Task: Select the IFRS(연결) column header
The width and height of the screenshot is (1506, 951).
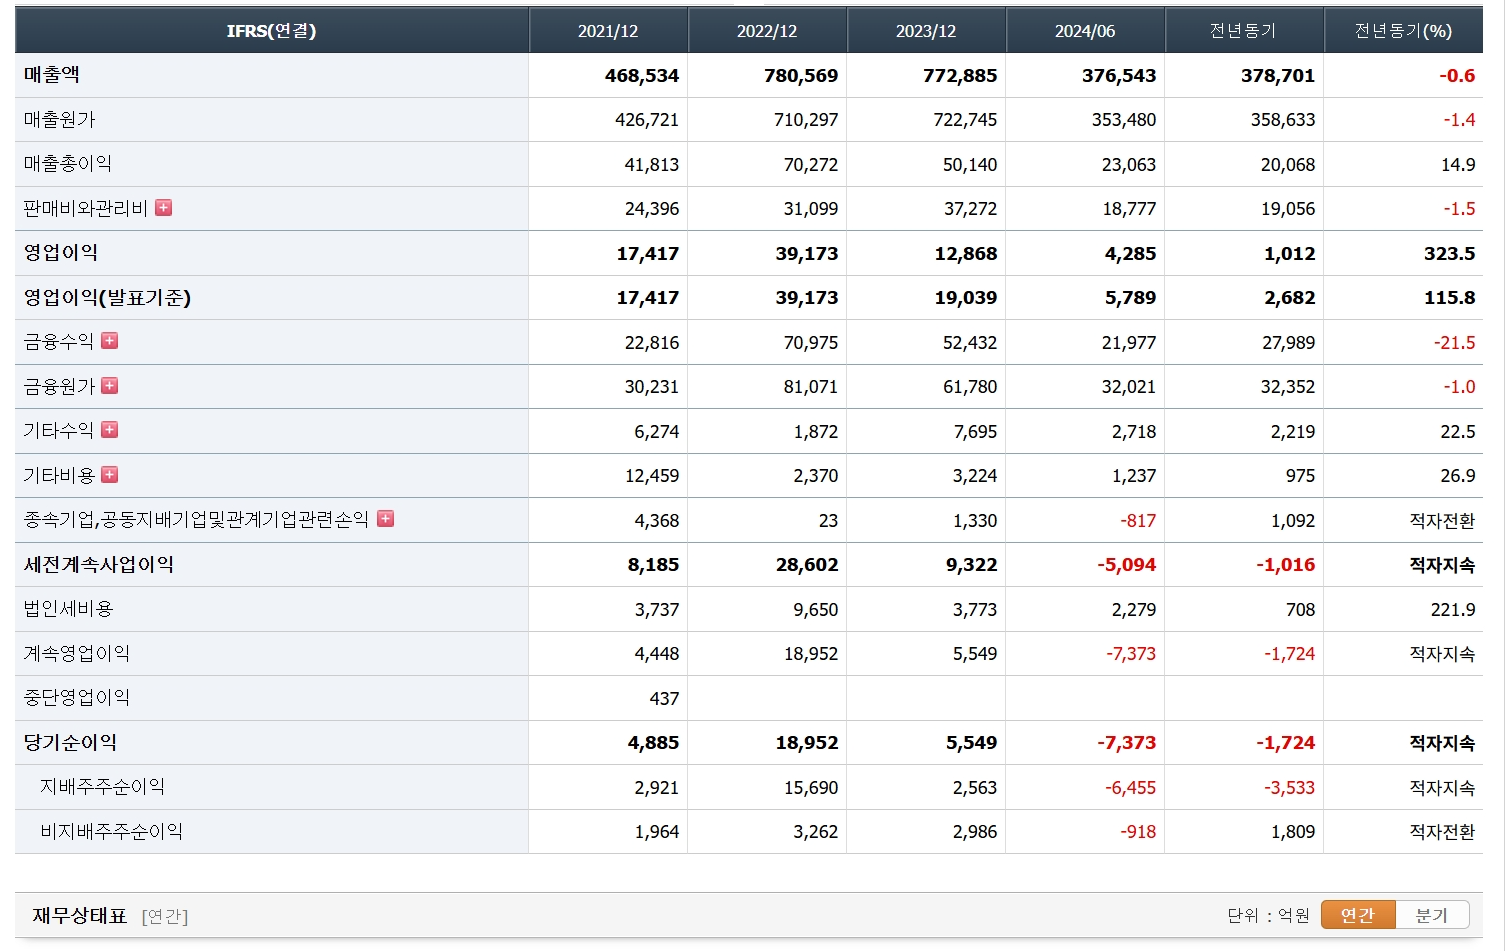Action: pyautogui.click(x=271, y=31)
